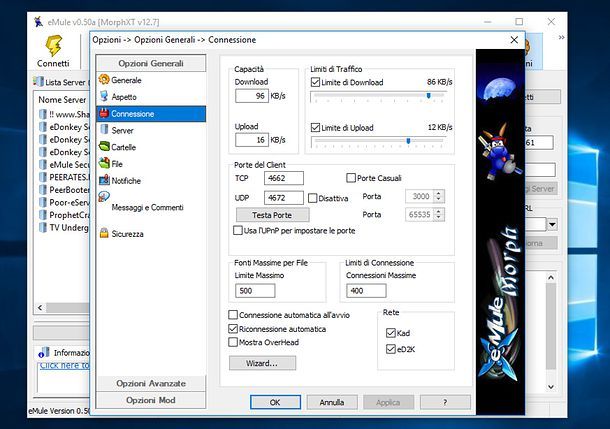Click the Connessioni Massime field showing 400

[366, 291]
